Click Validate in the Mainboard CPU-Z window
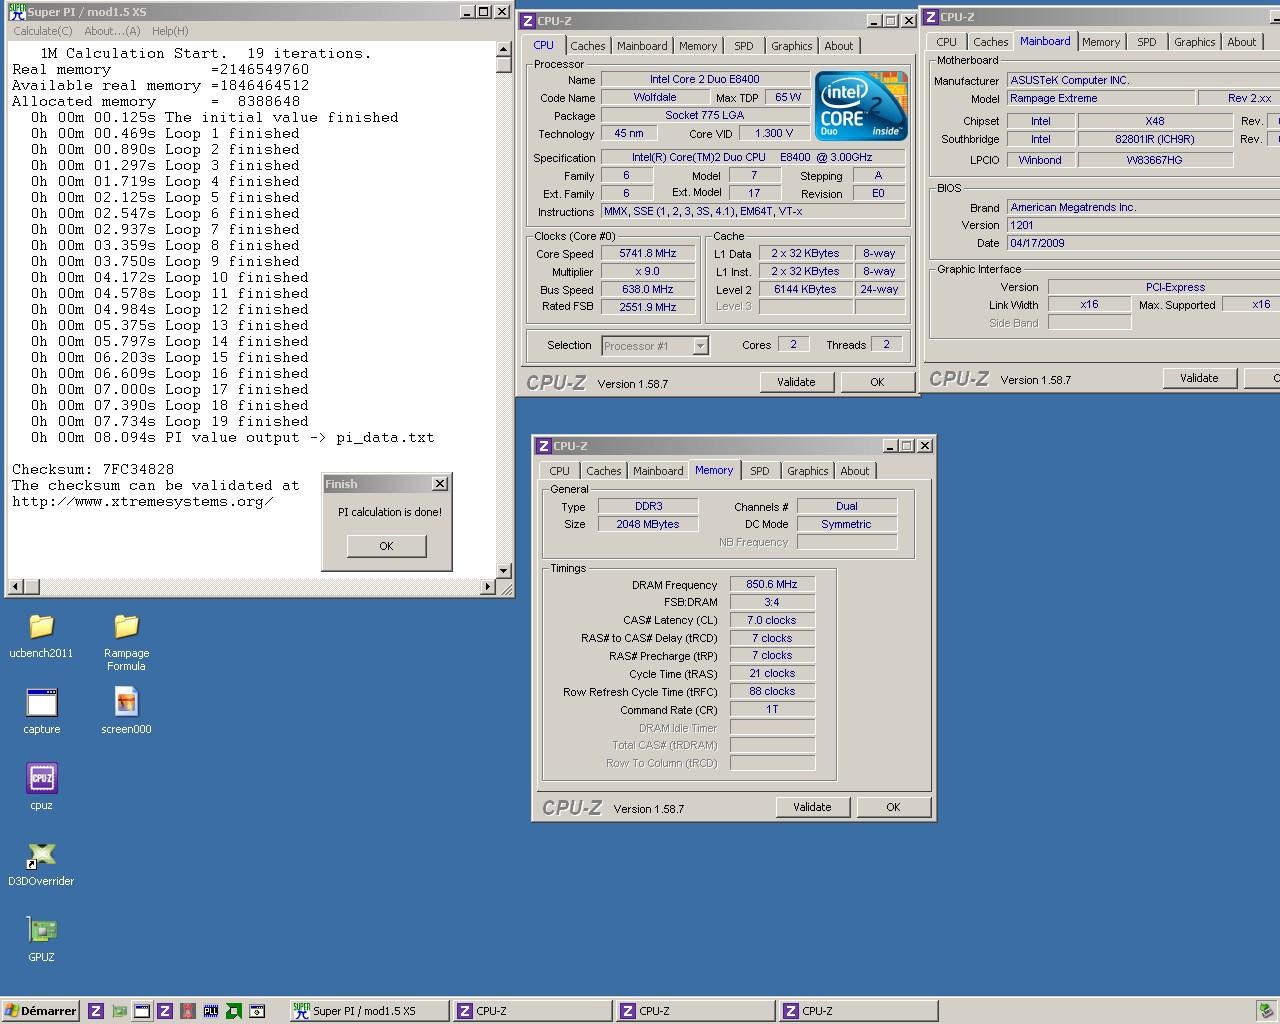1280x1024 pixels. [x=1199, y=378]
